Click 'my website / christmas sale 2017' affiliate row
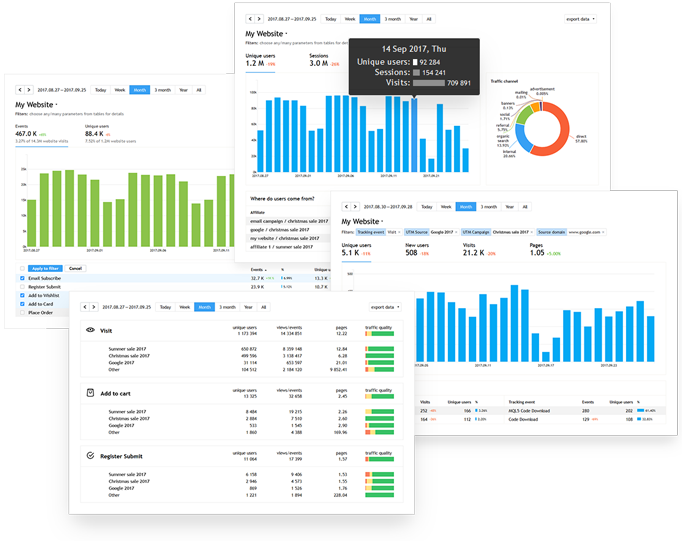The image size is (682, 541). tap(289, 238)
